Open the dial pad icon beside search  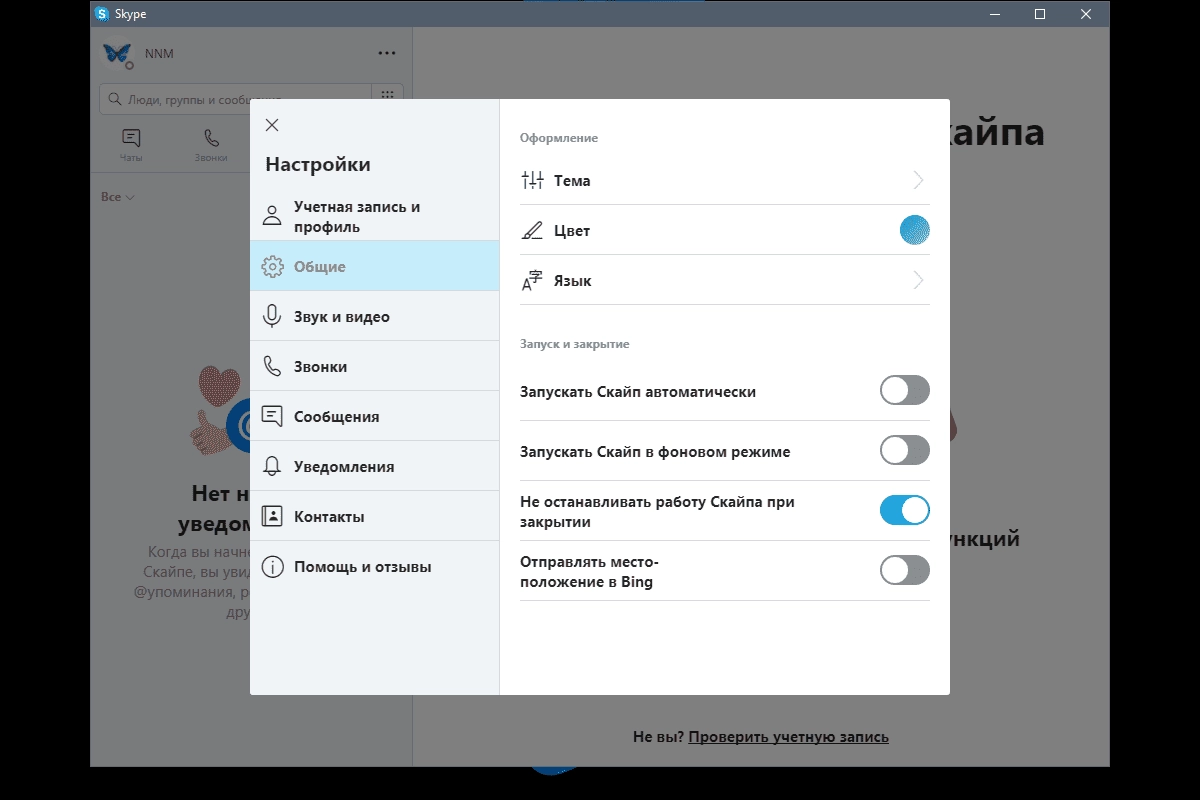(x=387, y=94)
